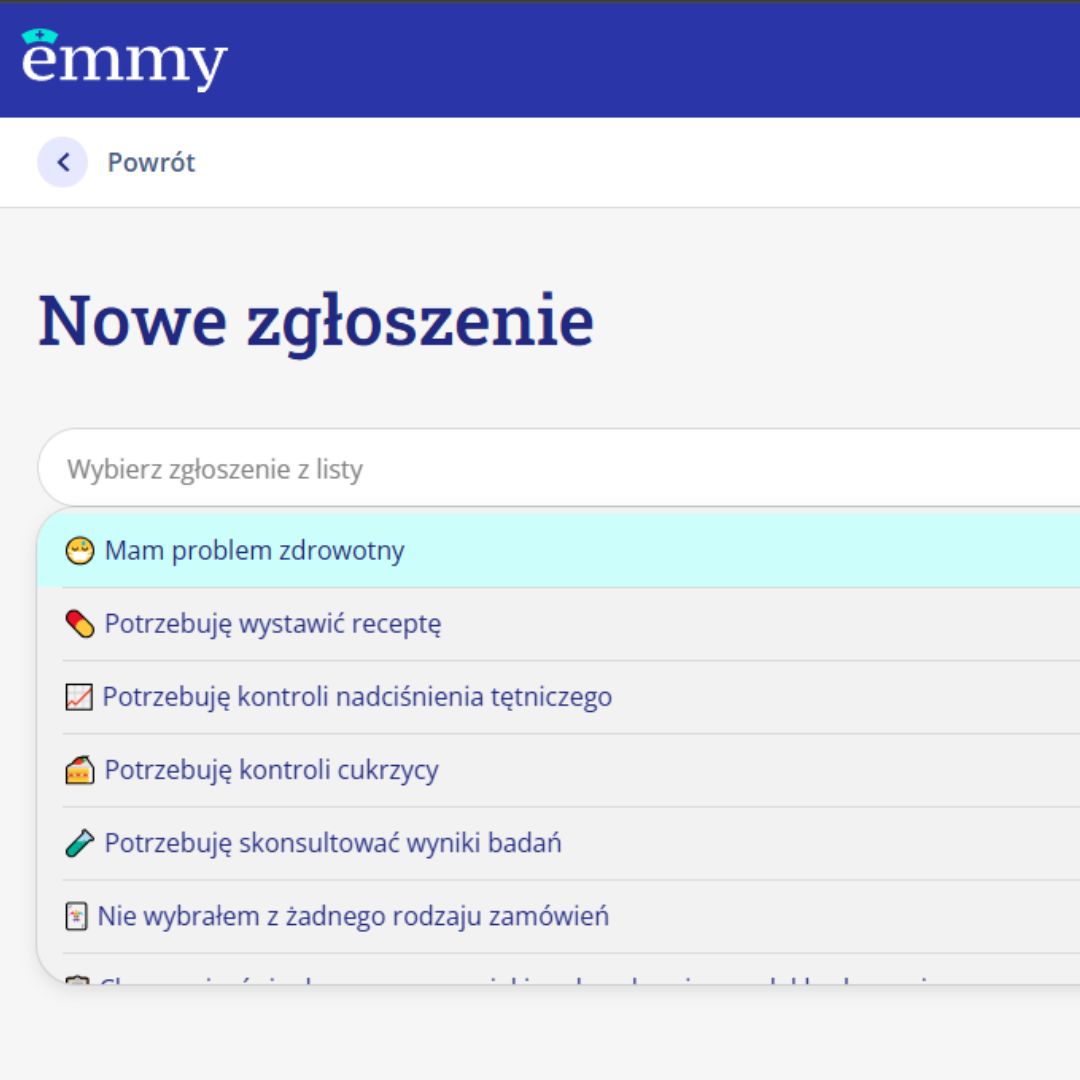Click the face emoji beside health problem

(x=80, y=551)
